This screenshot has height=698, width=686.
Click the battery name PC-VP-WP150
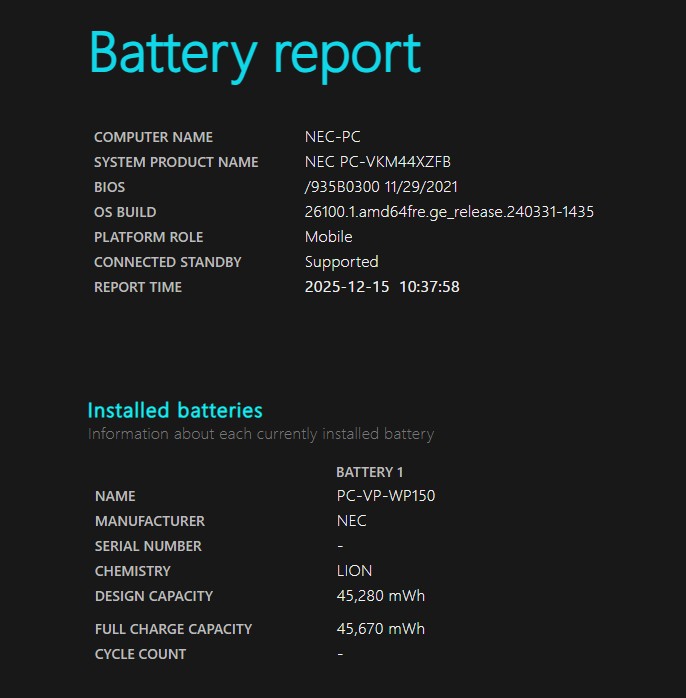coord(386,496)
